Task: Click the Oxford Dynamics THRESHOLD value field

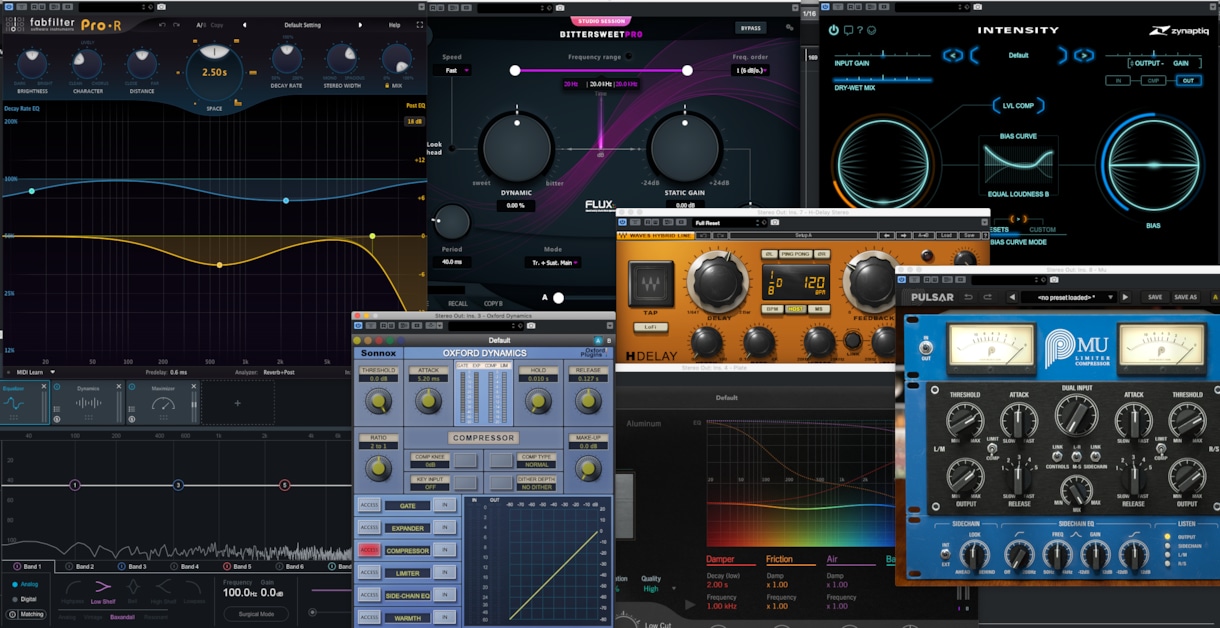Action: [378, 379]
